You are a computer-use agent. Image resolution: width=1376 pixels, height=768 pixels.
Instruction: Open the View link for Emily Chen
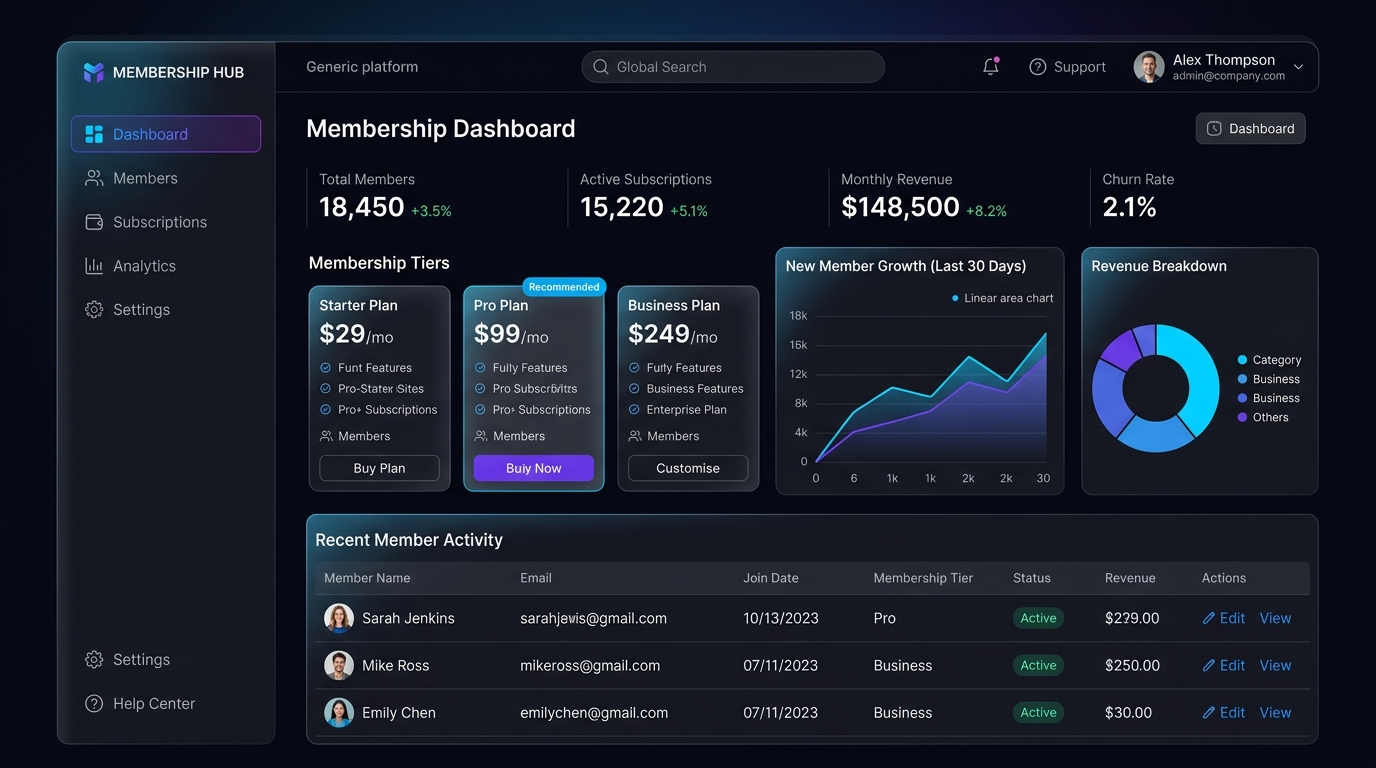(x=1275, y=713)
